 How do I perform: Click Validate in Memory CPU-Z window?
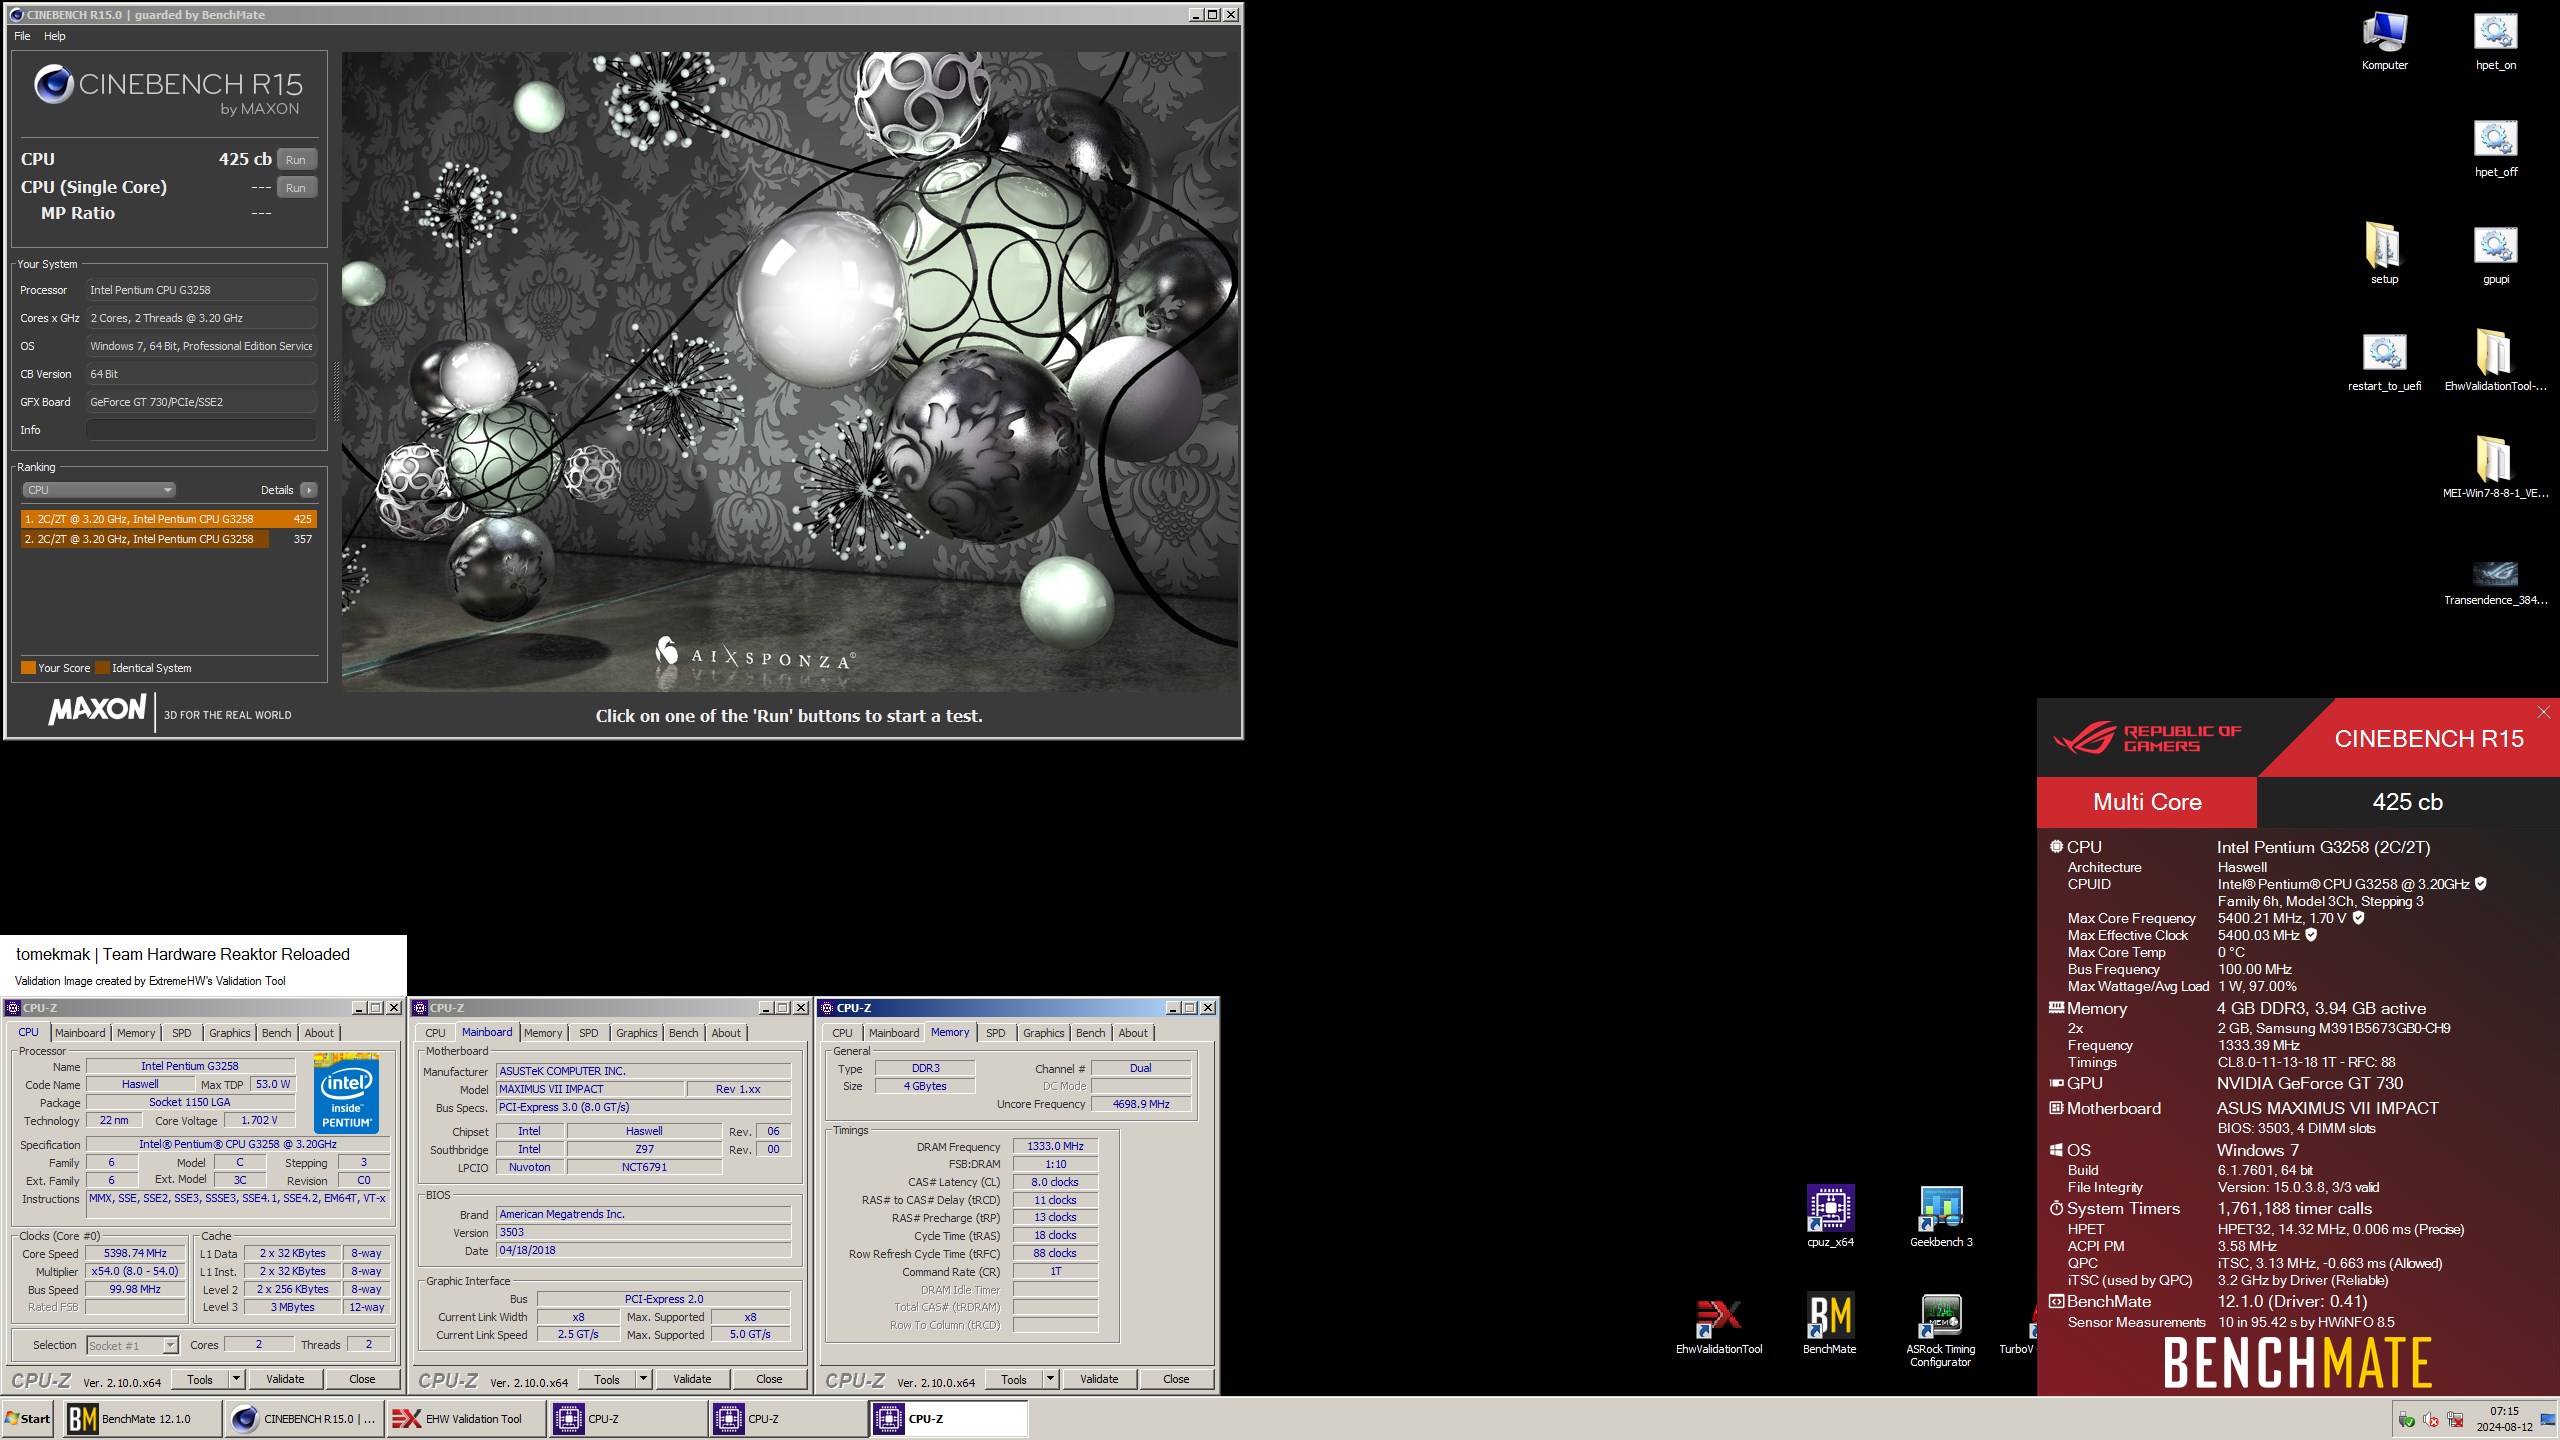click(1099, 1379)
